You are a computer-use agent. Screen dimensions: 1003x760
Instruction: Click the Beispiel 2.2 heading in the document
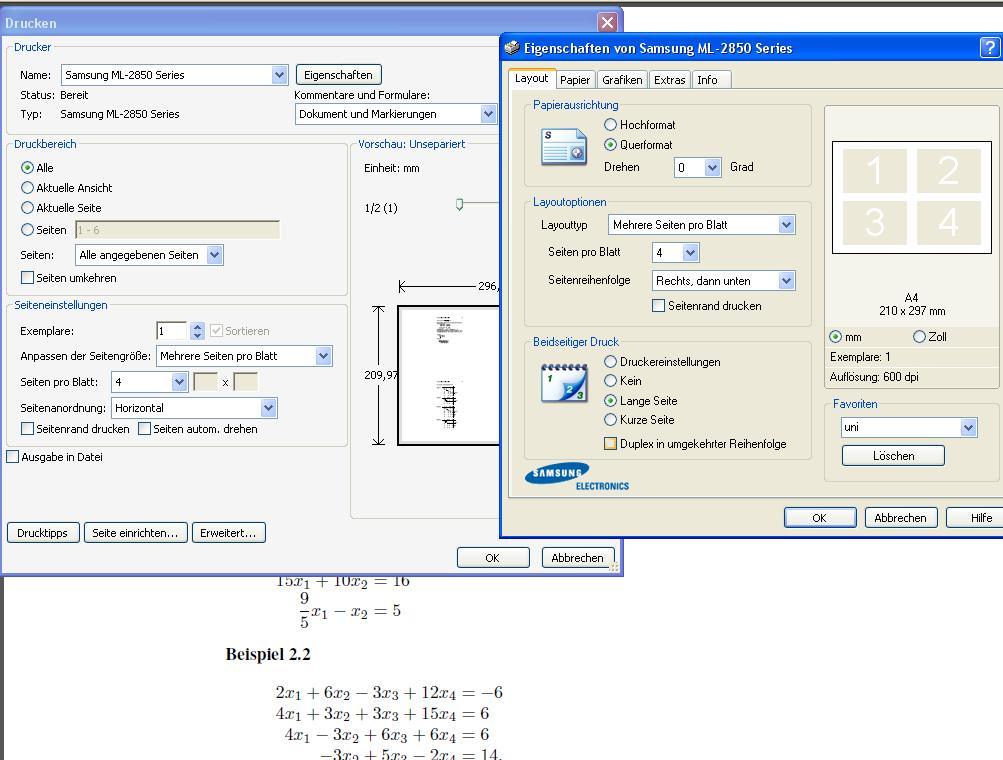(268, 654)
